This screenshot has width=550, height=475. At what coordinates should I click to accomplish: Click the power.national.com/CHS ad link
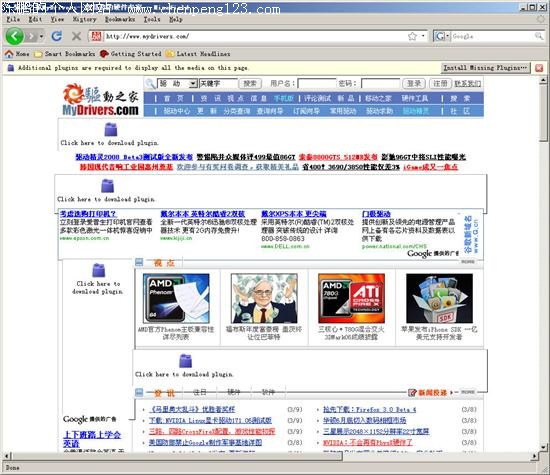tap(394, 246)
